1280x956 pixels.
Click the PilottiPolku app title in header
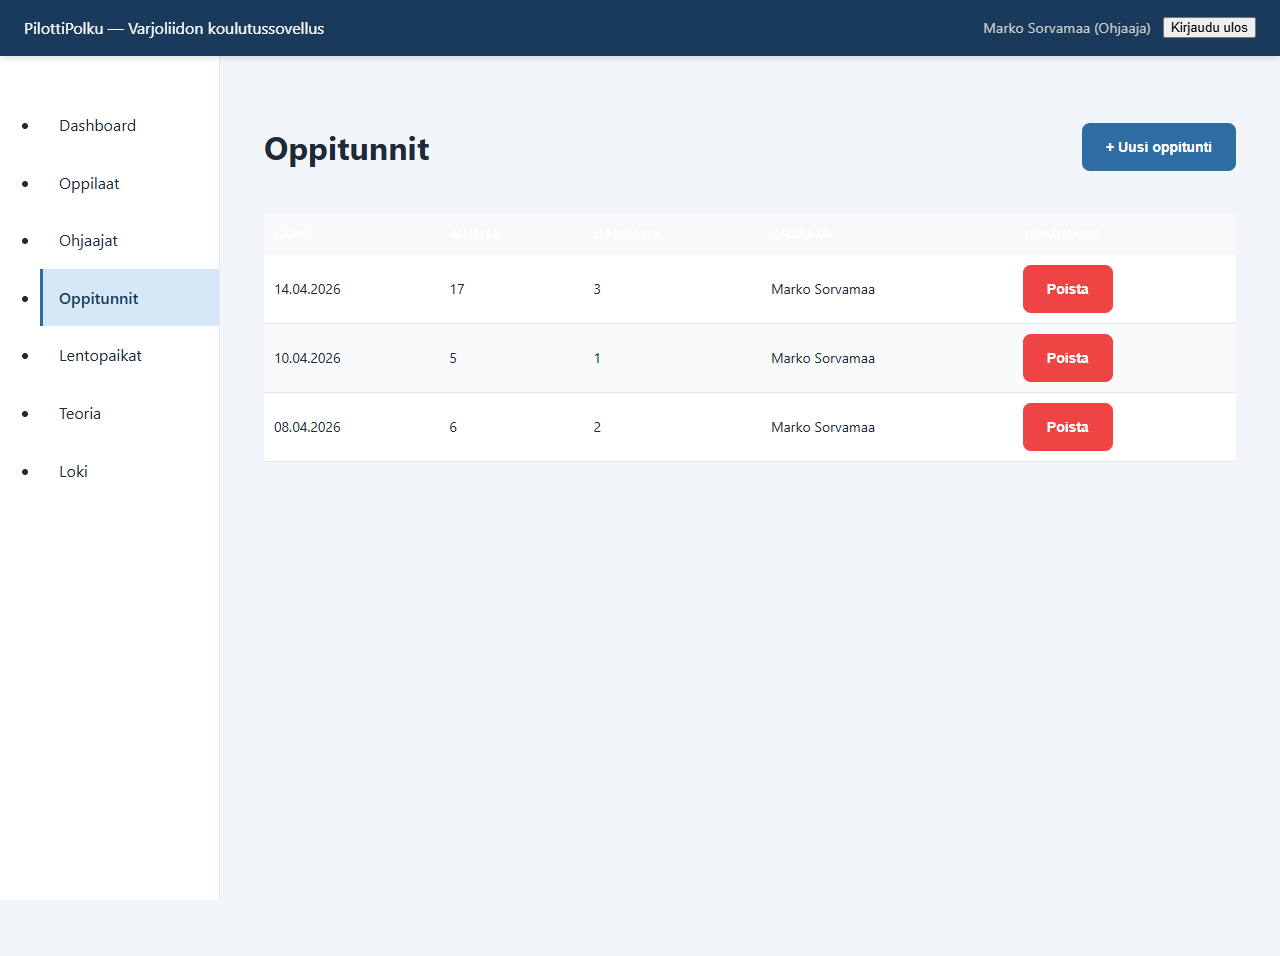coord(174,28)
